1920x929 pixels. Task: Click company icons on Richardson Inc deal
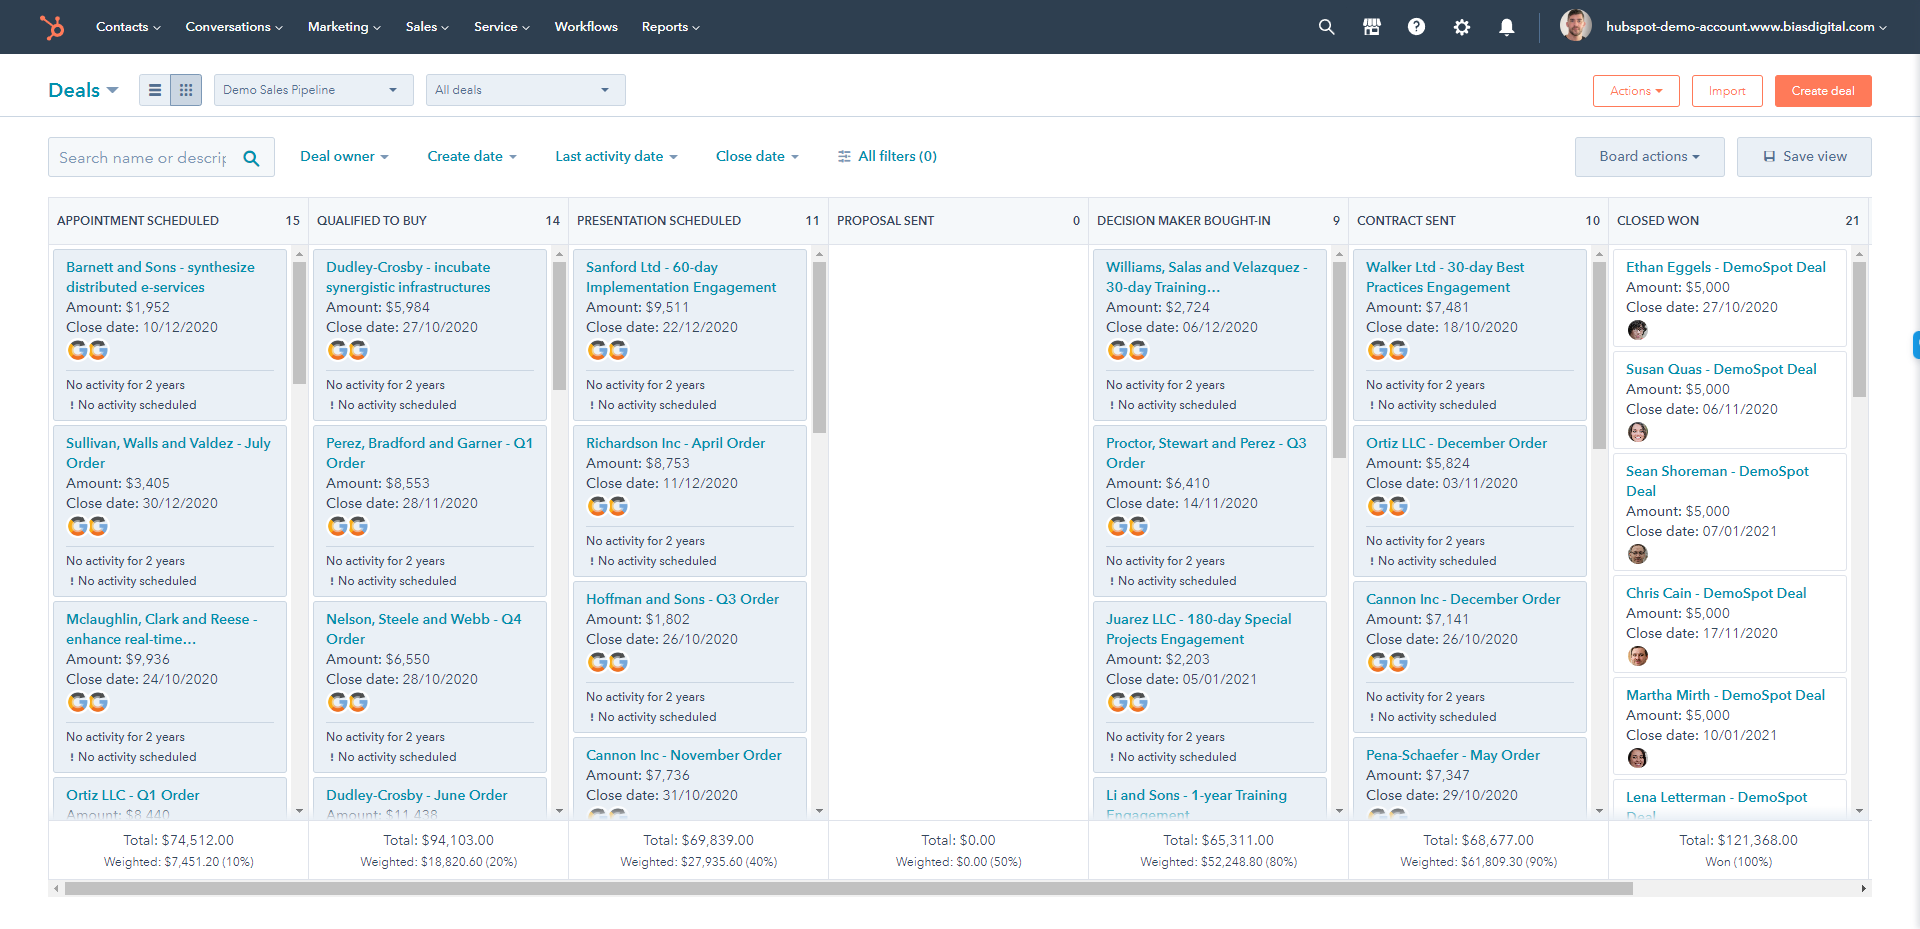tap(608, 506)
